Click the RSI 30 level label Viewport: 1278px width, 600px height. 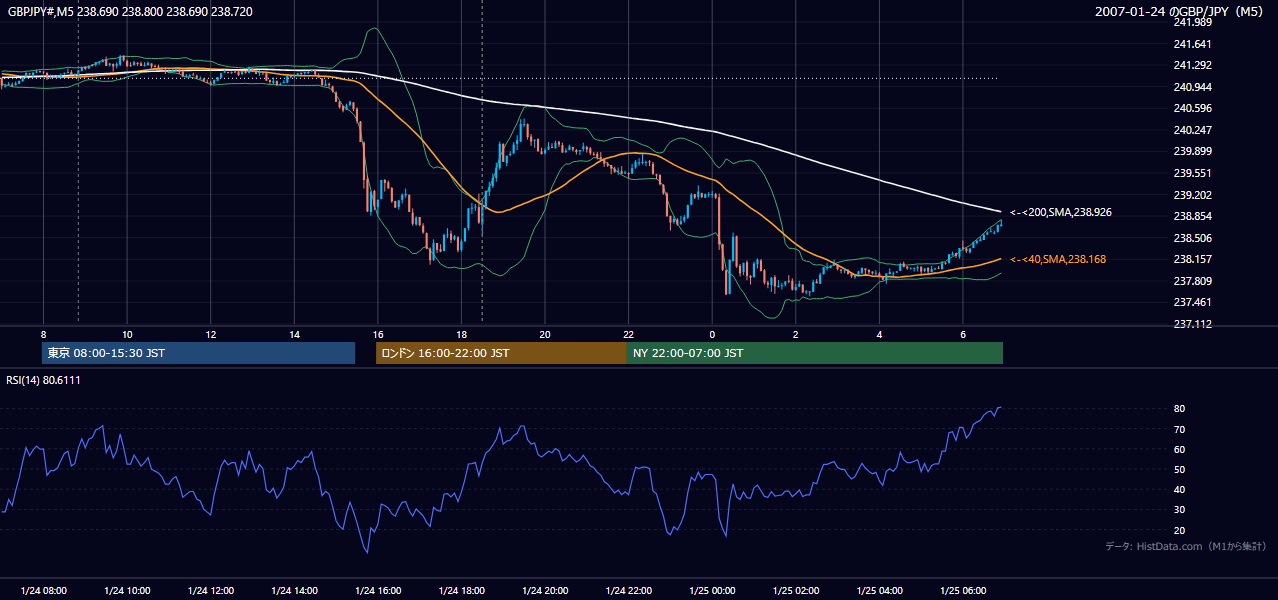tap(1180, 510)
